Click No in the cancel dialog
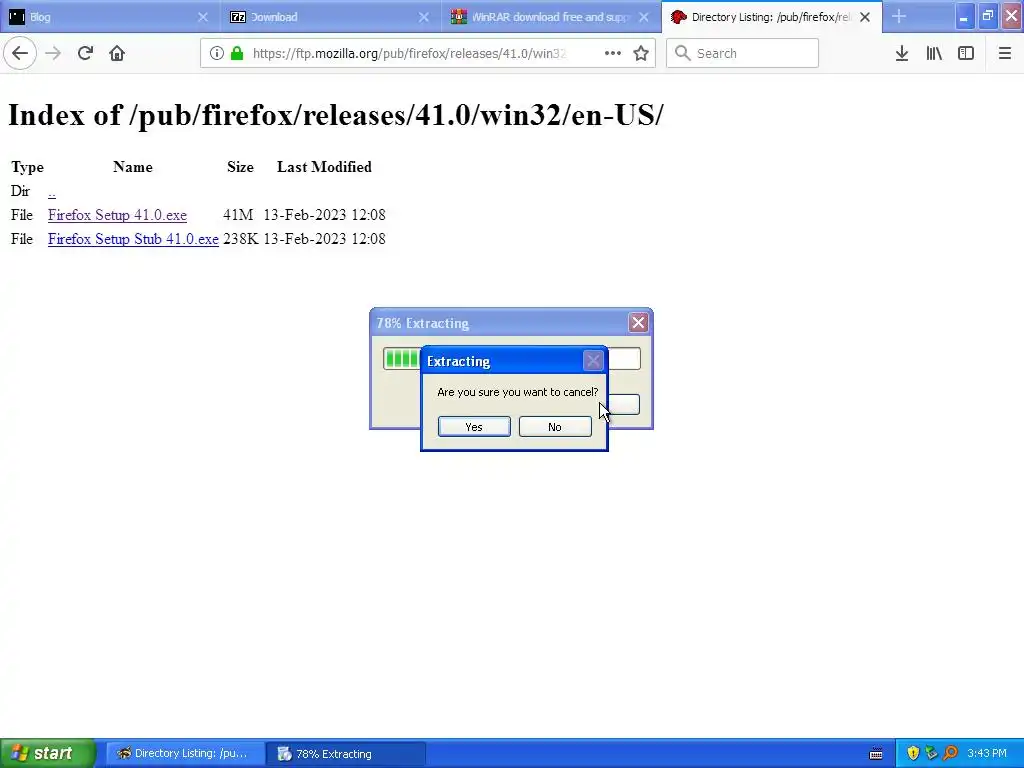Viewport: 1024px width, 768px height. coord(555,426)
